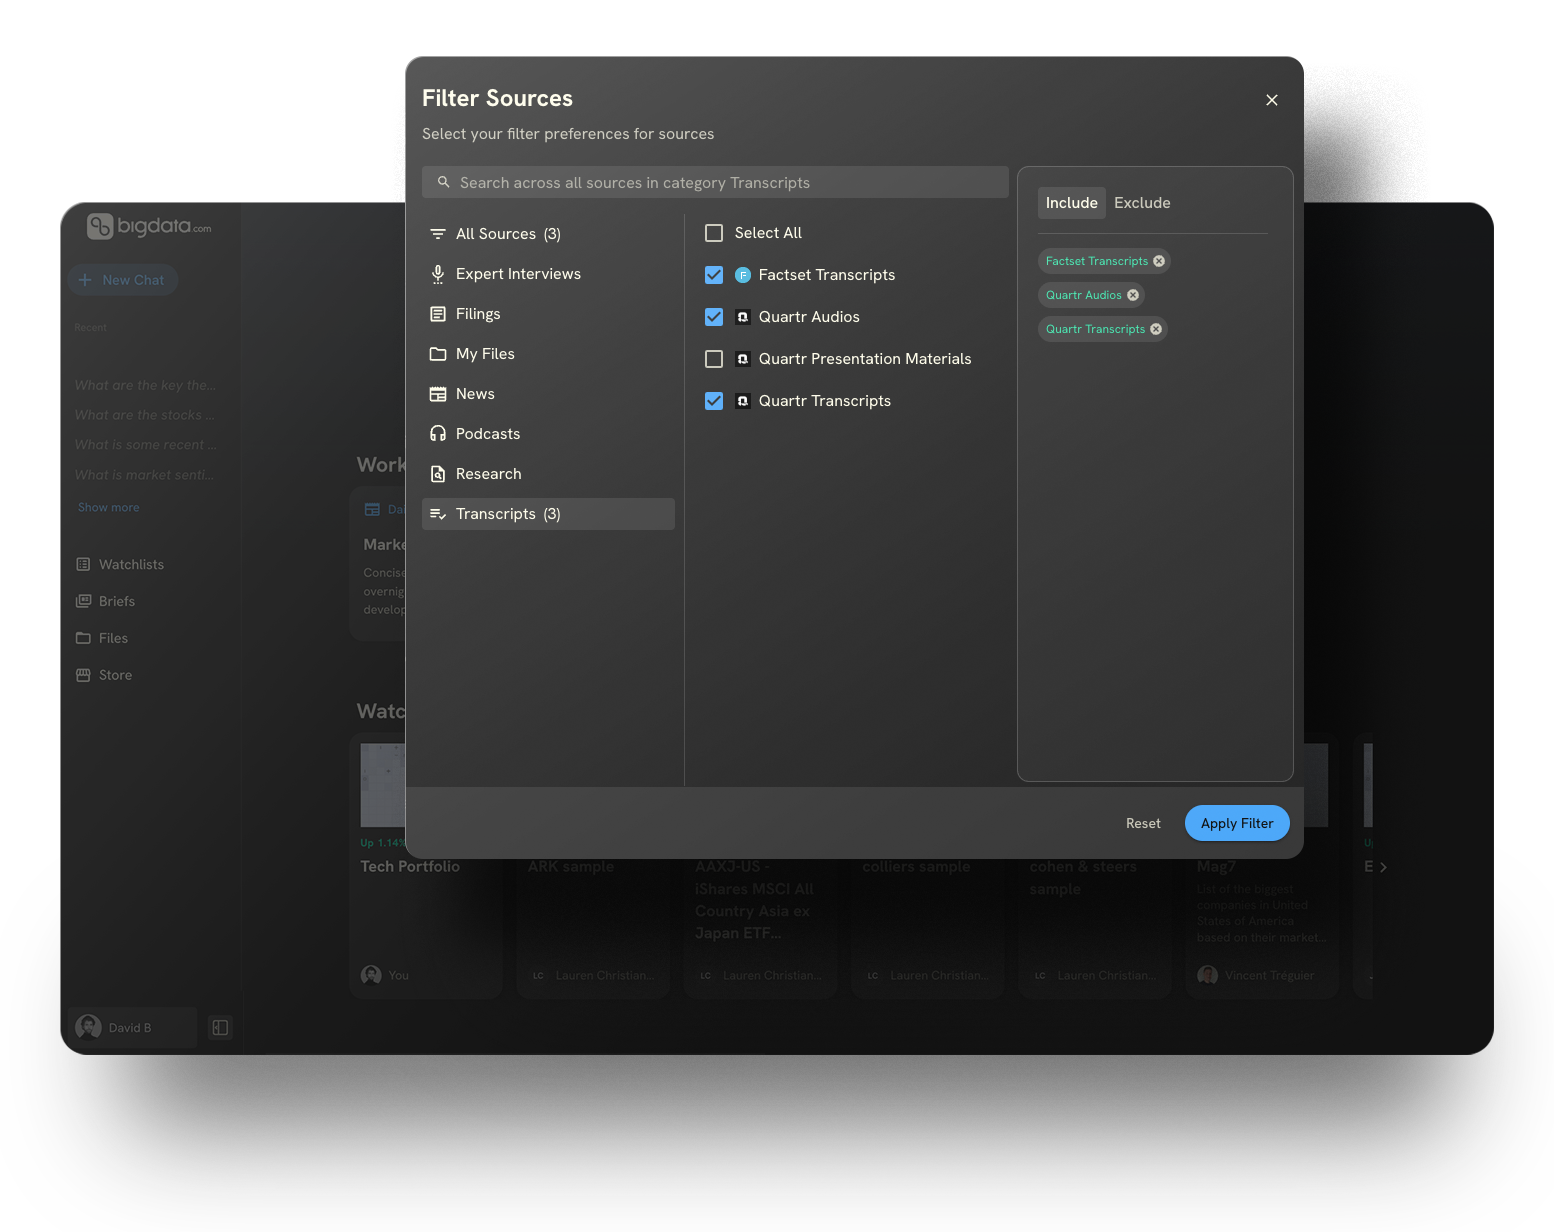
Task: Click the Briefs sidebar icon
Action: click(83, 601)
